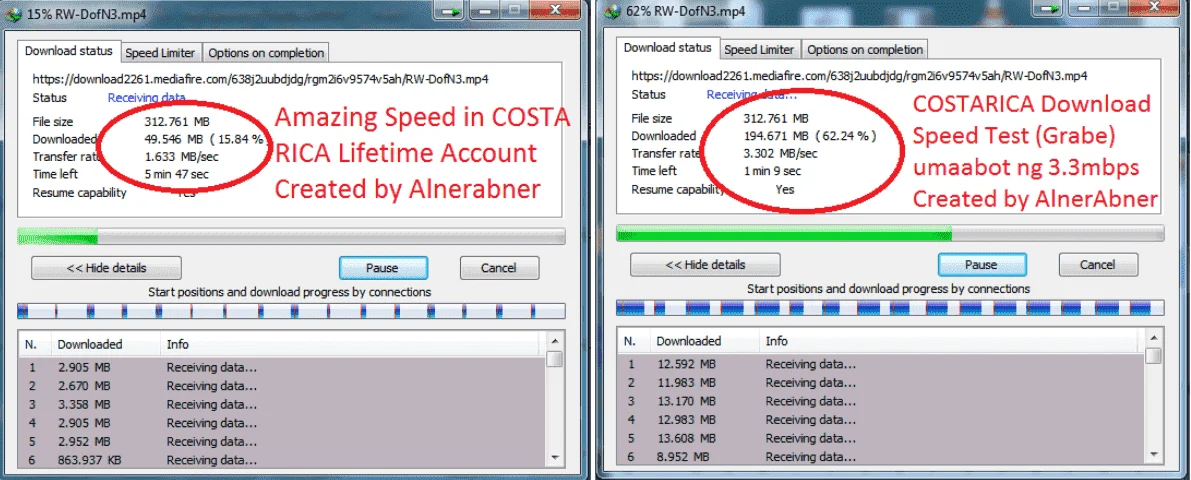Select the 12.592 MB connection row

[x=881, y=364]
